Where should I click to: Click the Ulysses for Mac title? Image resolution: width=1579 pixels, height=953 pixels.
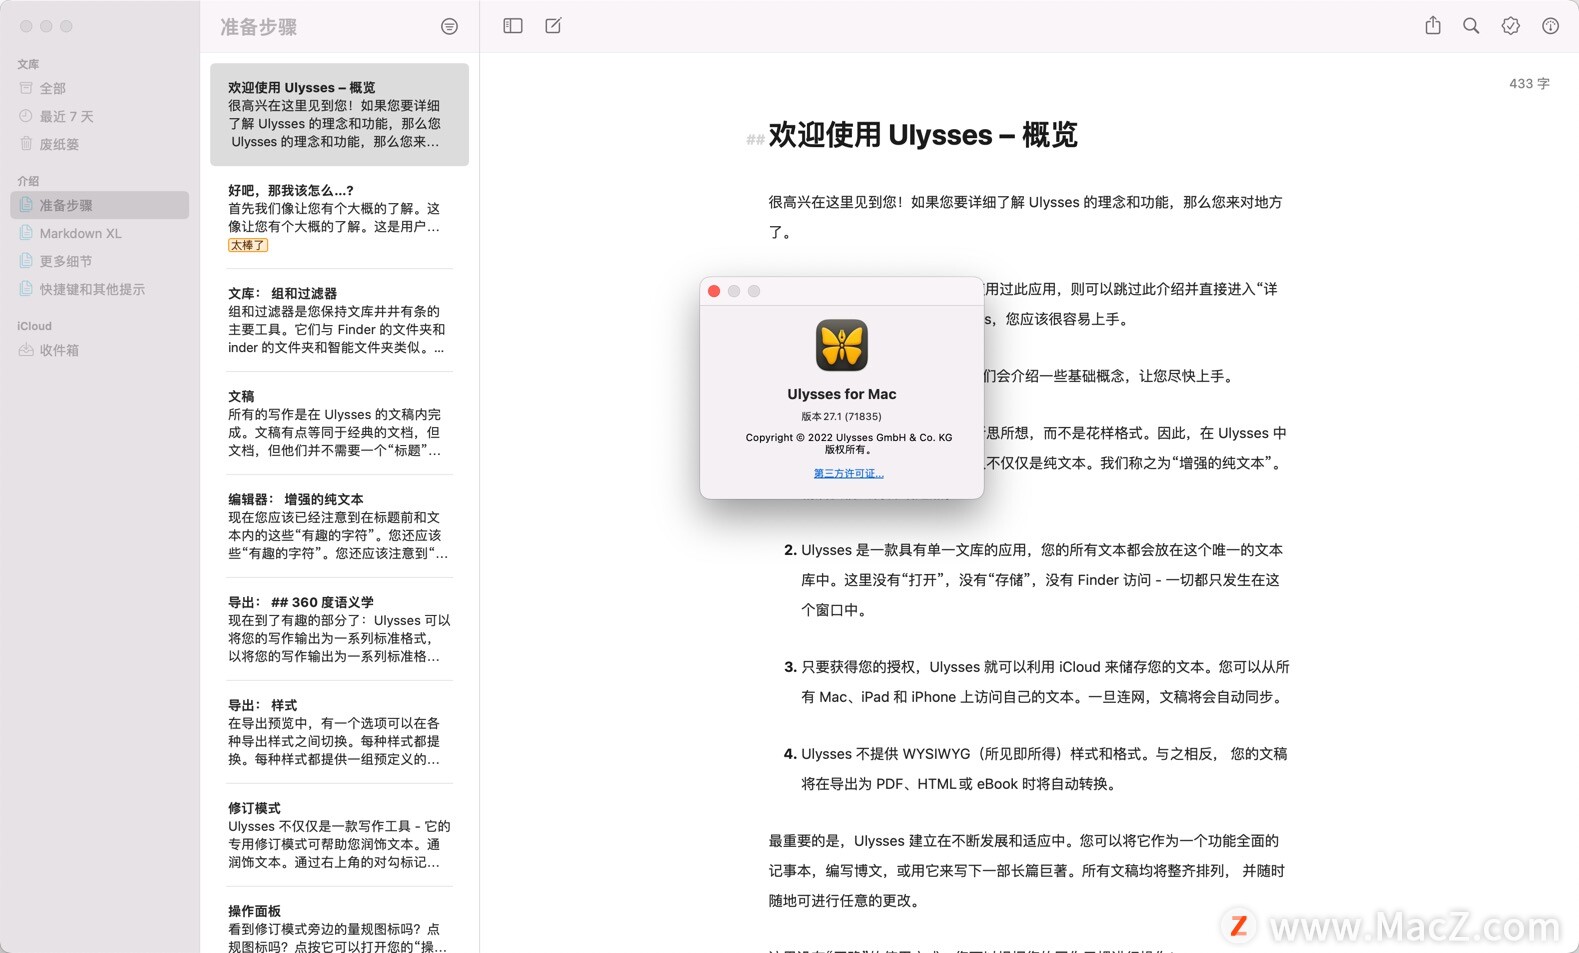pyautogui.click(x=841, y=394)
